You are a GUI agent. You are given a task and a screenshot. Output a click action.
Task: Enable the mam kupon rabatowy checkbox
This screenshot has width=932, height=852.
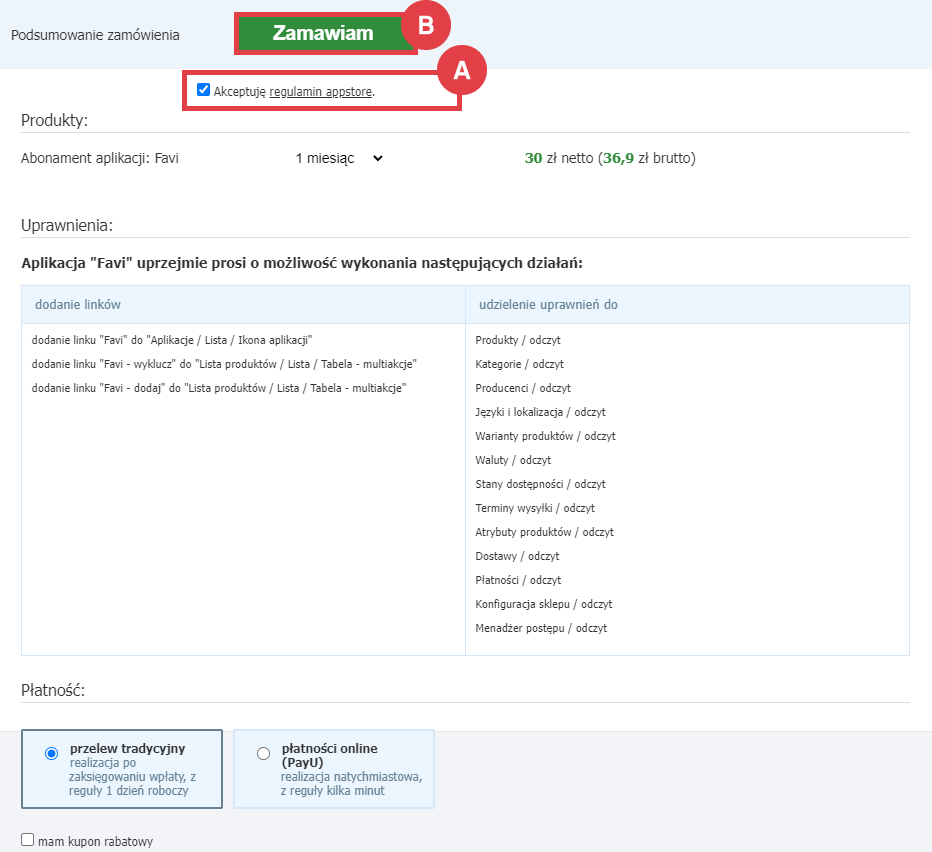pyautogui.click(x=27, y=841)
